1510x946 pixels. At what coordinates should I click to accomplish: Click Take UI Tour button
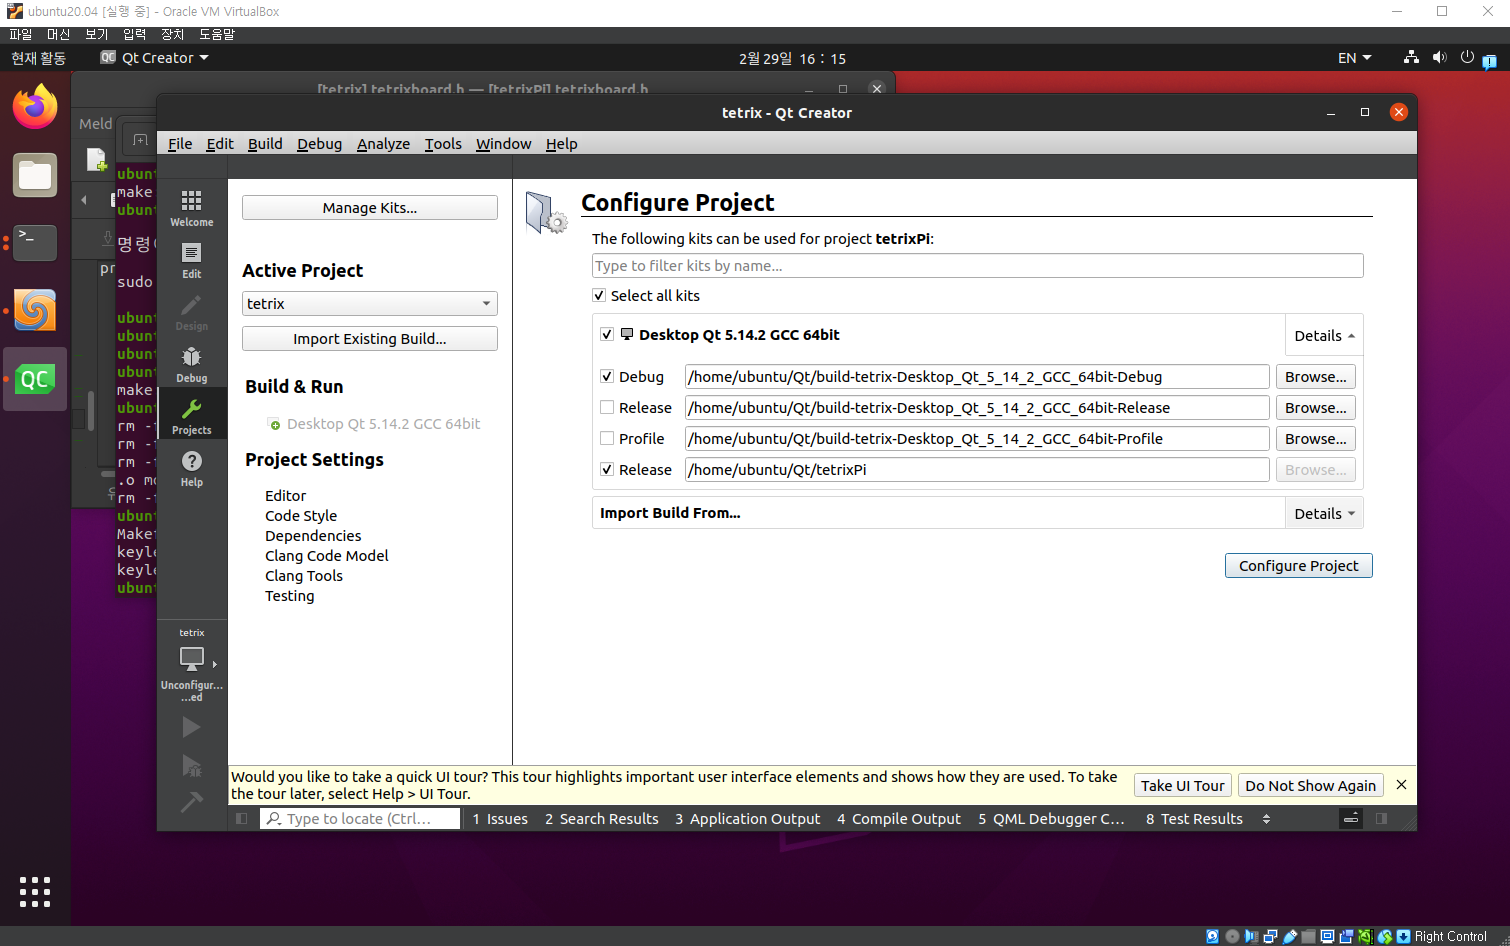point(1182,785)
